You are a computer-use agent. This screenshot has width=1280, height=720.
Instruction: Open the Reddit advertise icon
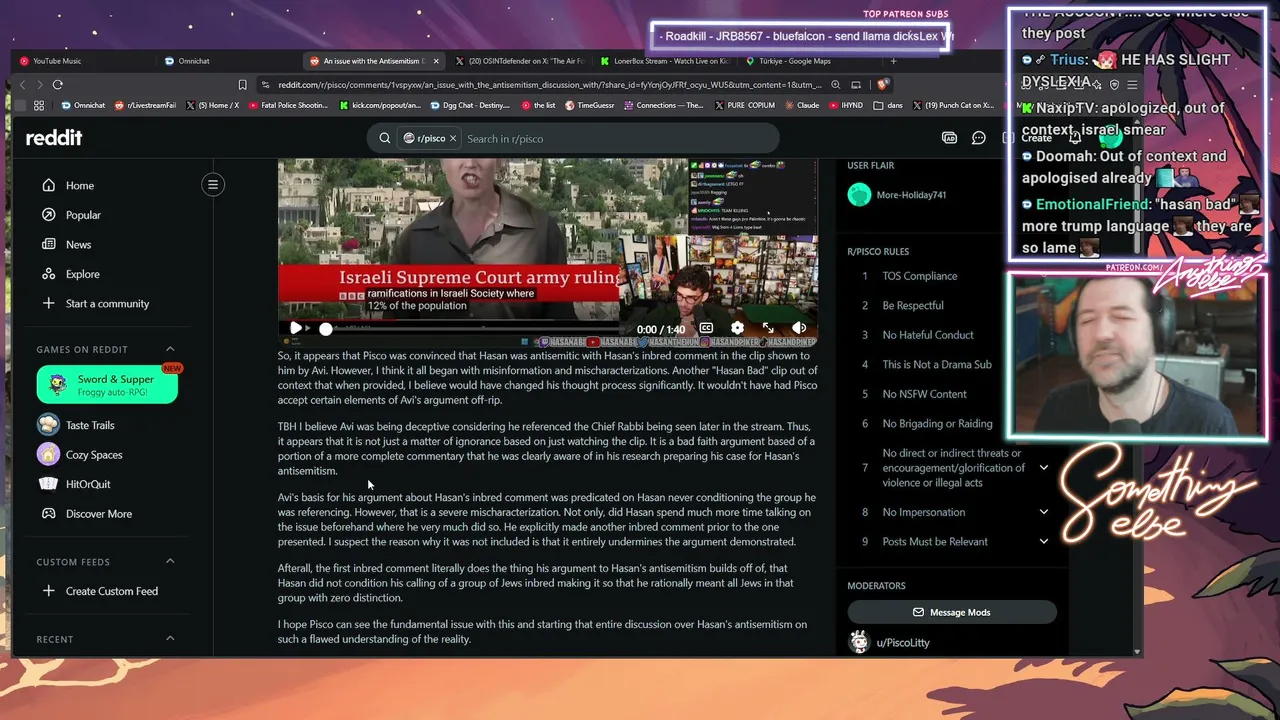949,138
